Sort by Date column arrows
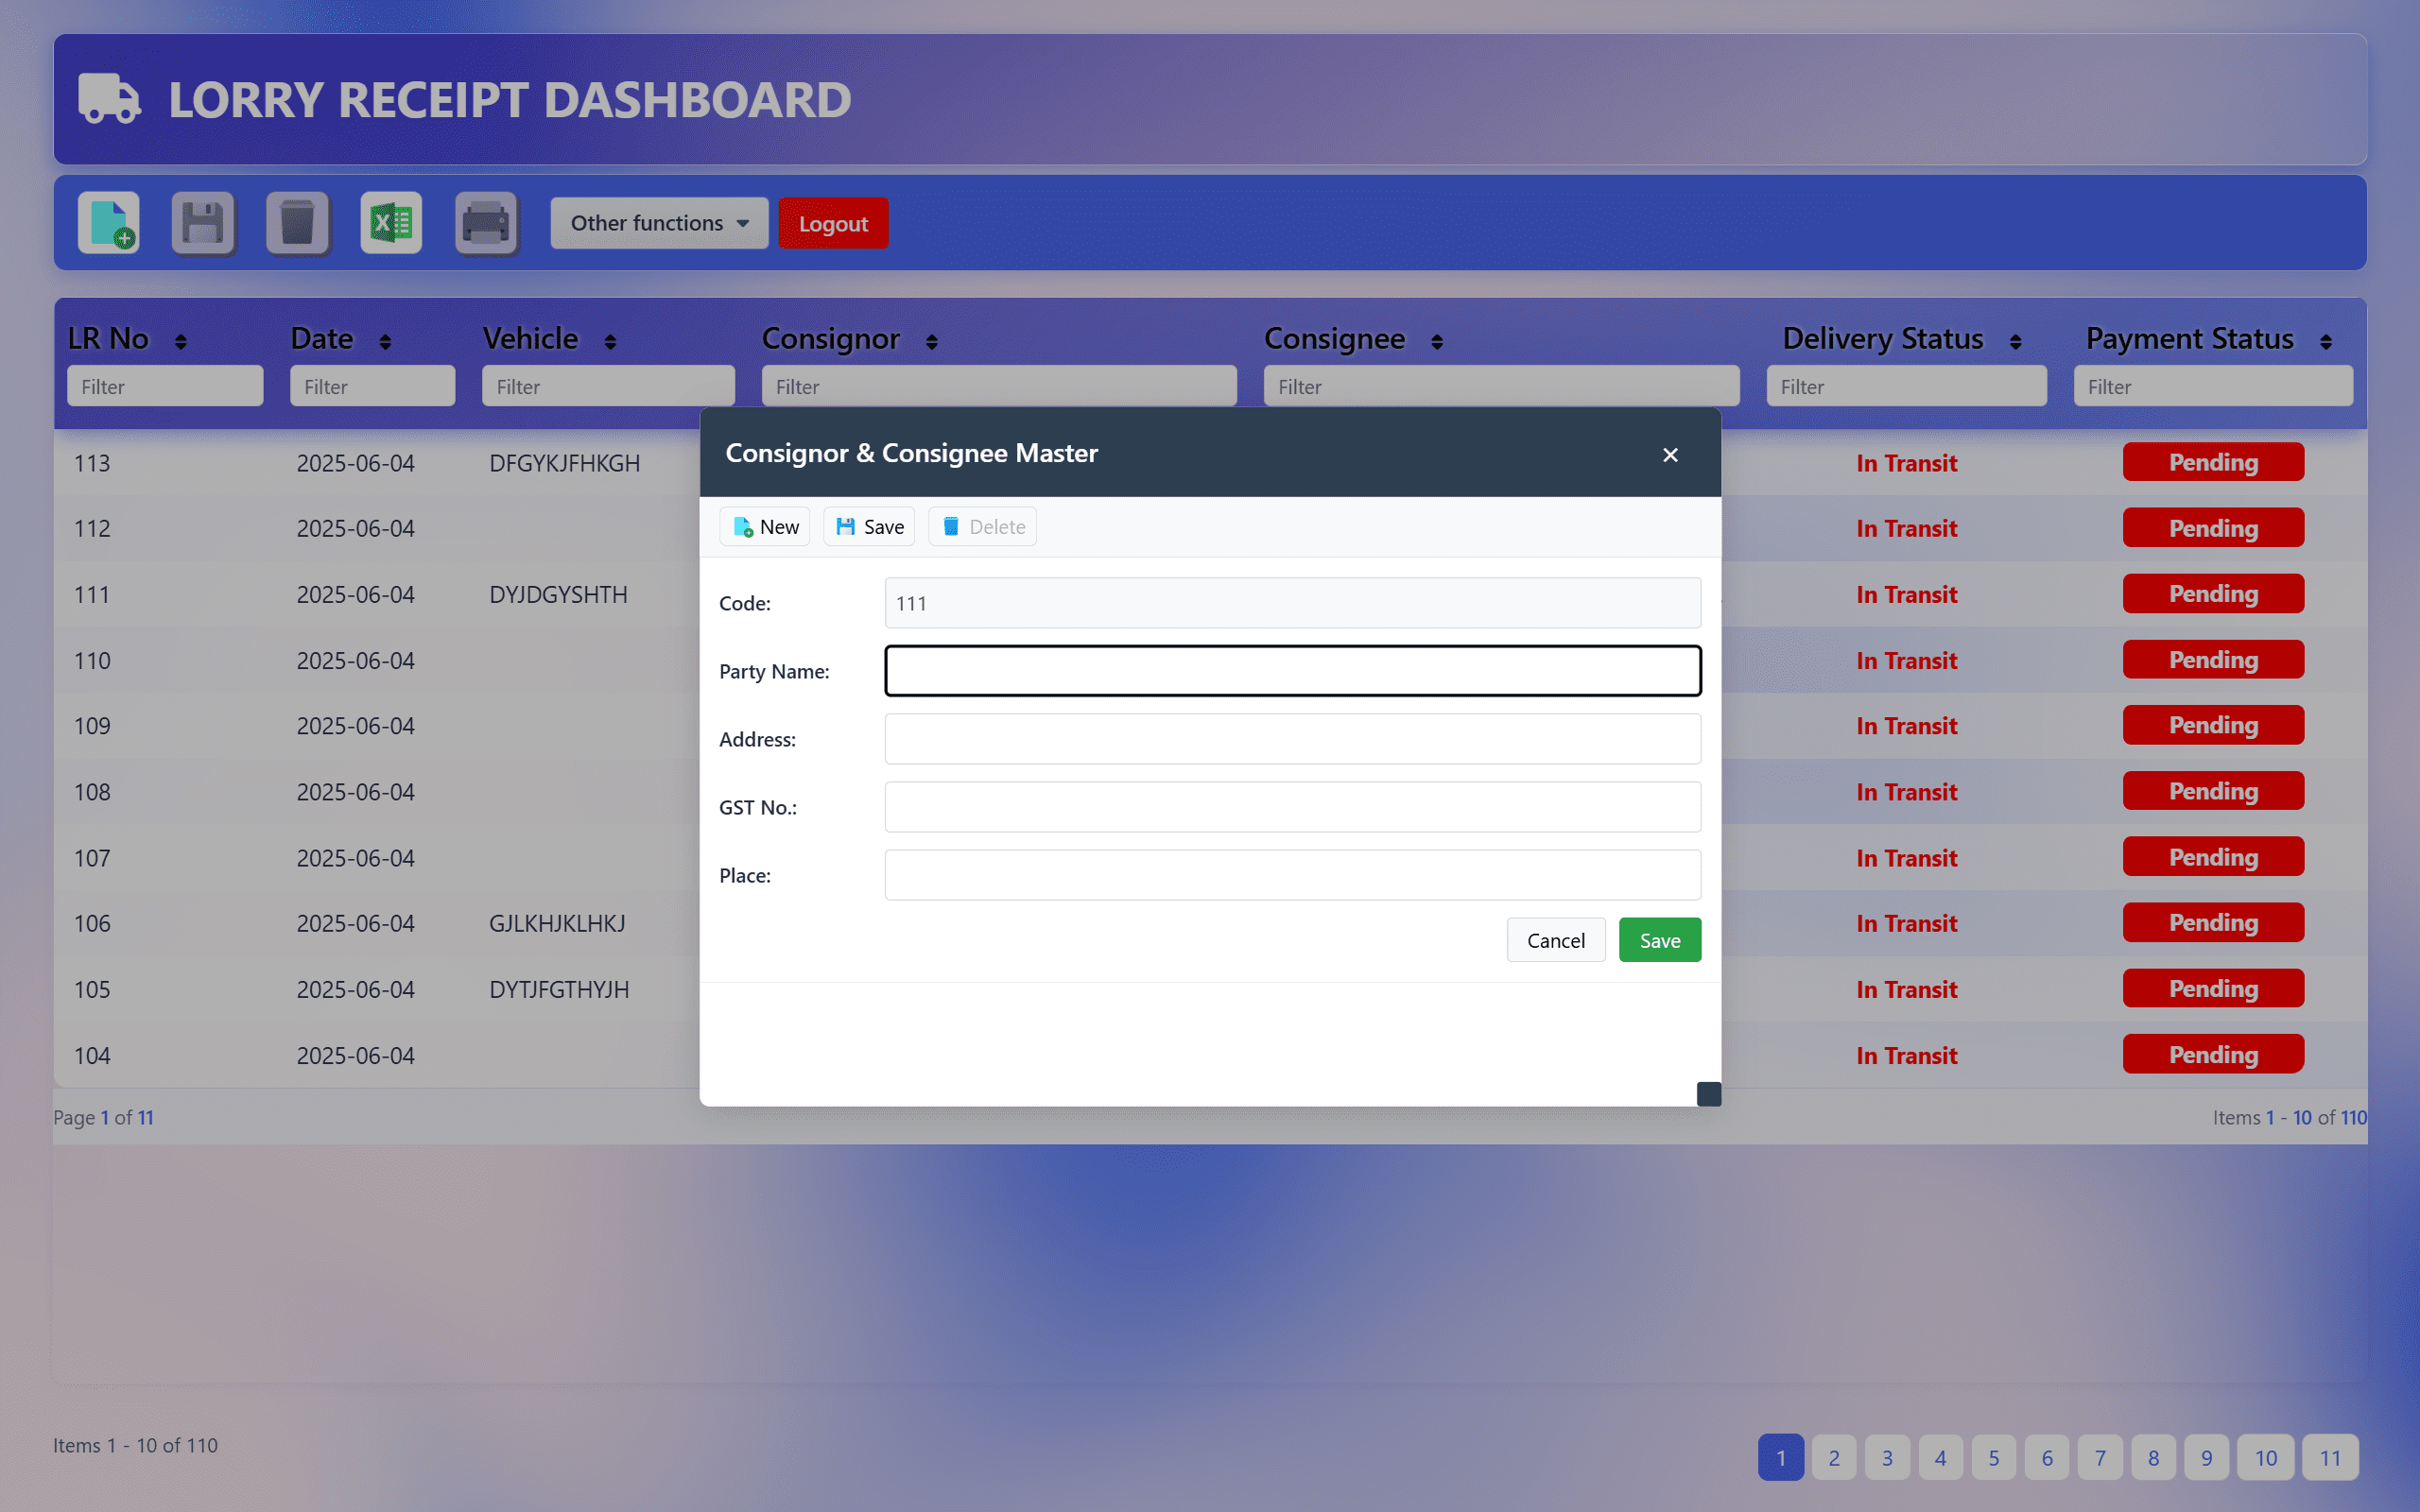Image resolution: width=2420 pixels, height=1512 pixels. [x=385, y=342]
